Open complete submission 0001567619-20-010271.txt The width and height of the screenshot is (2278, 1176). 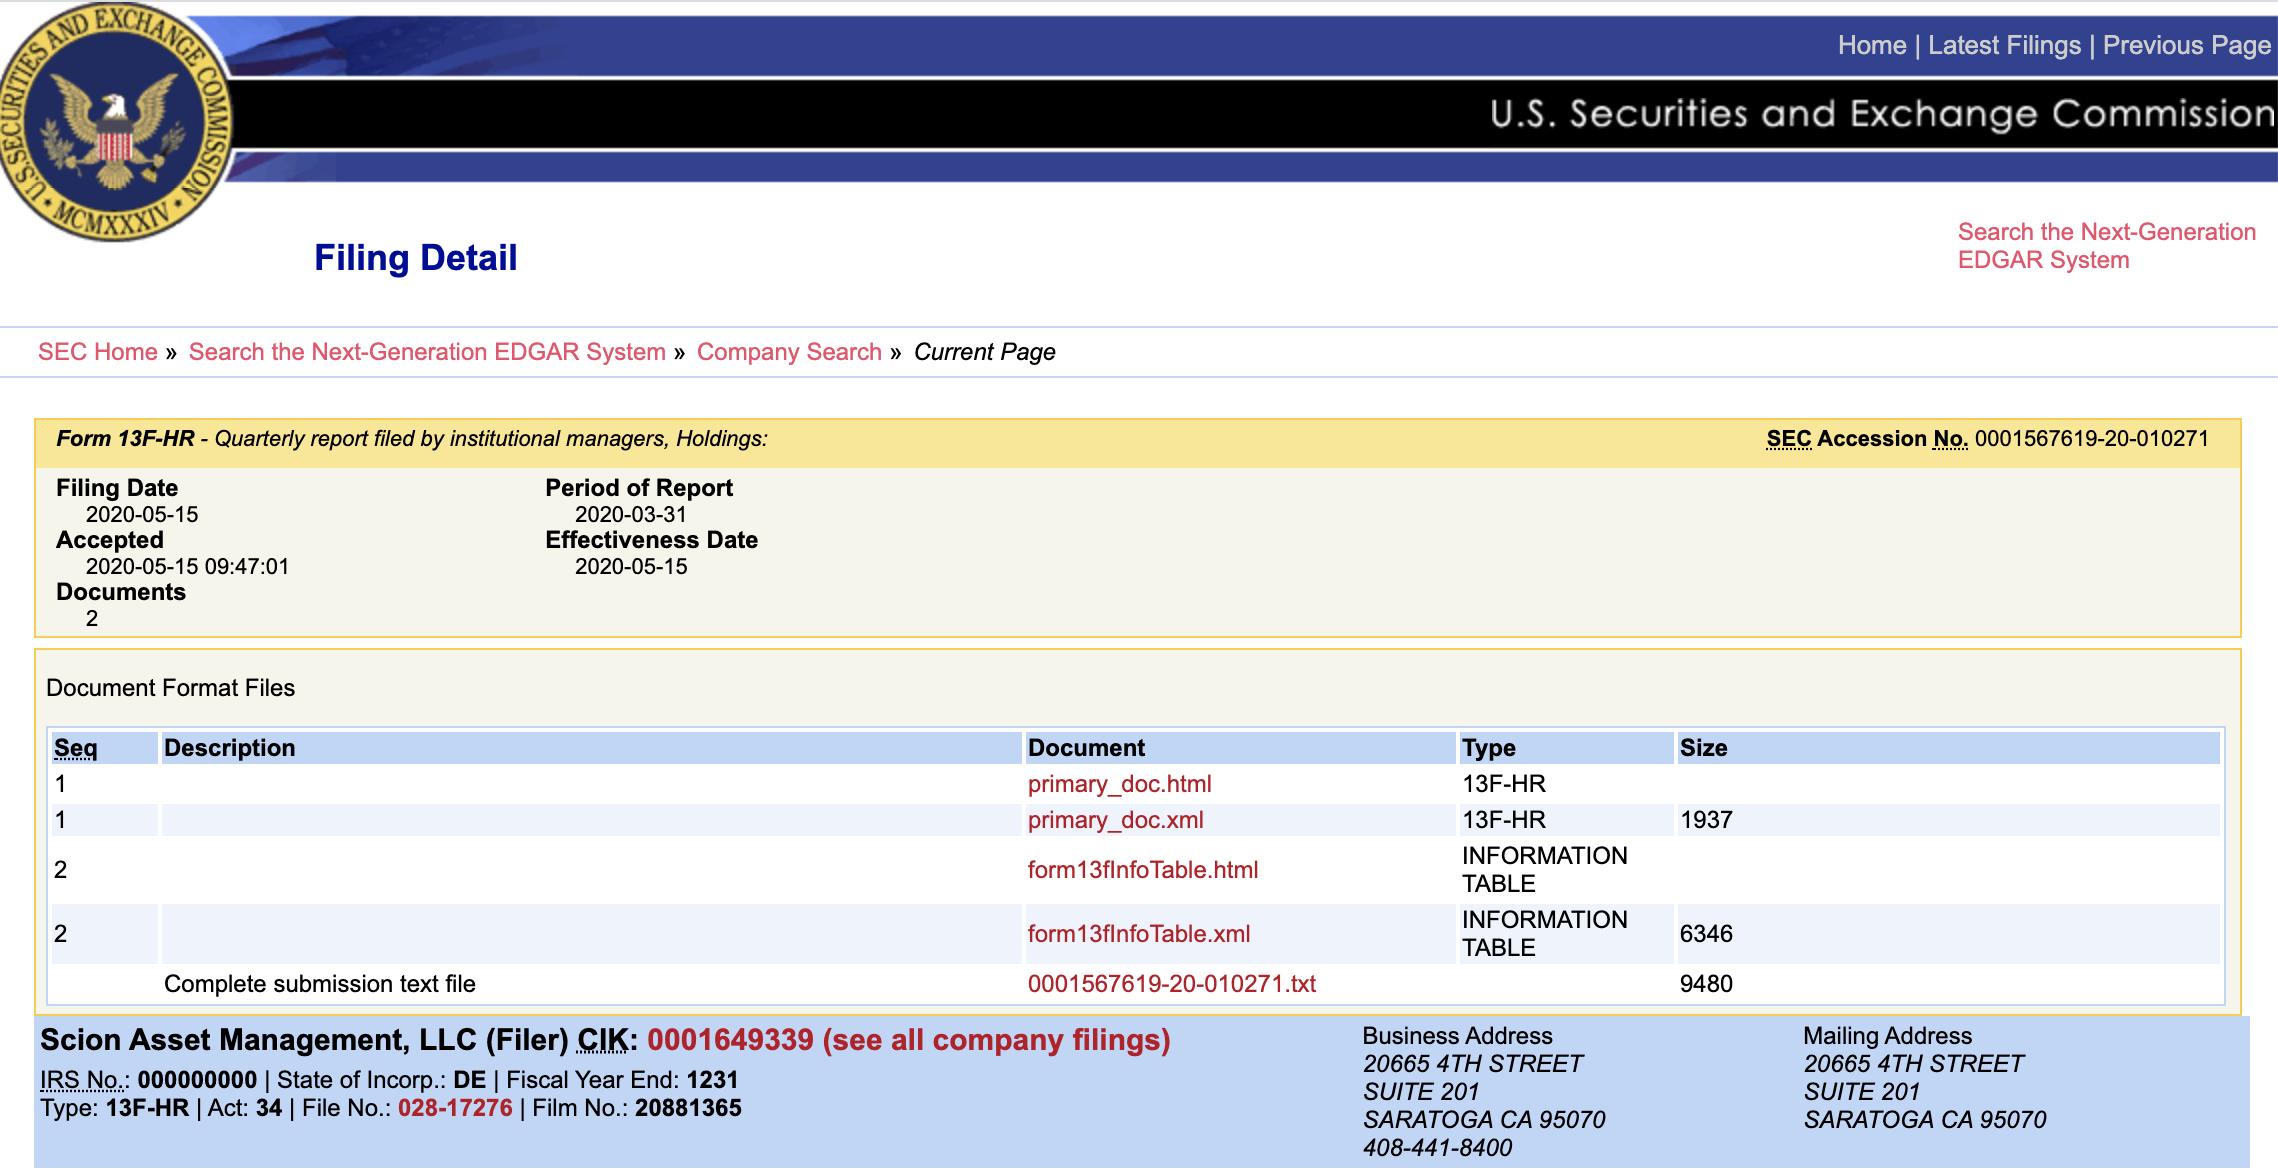coord(1172,984)
